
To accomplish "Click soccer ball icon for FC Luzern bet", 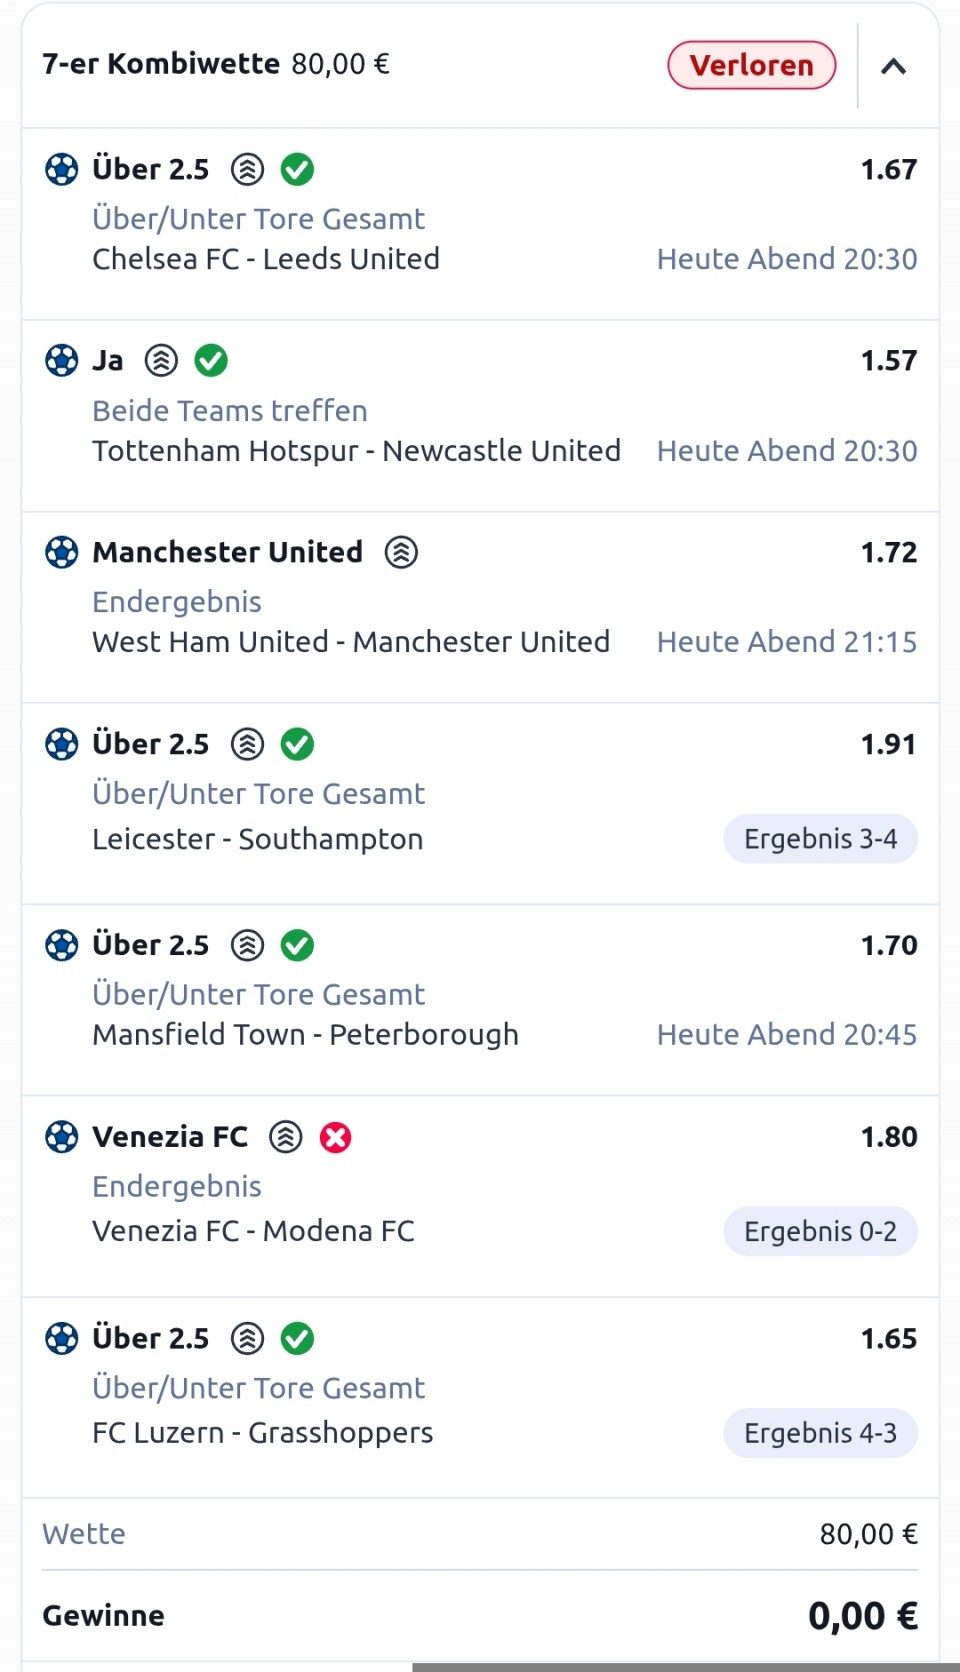I will tap(62, 1338).
